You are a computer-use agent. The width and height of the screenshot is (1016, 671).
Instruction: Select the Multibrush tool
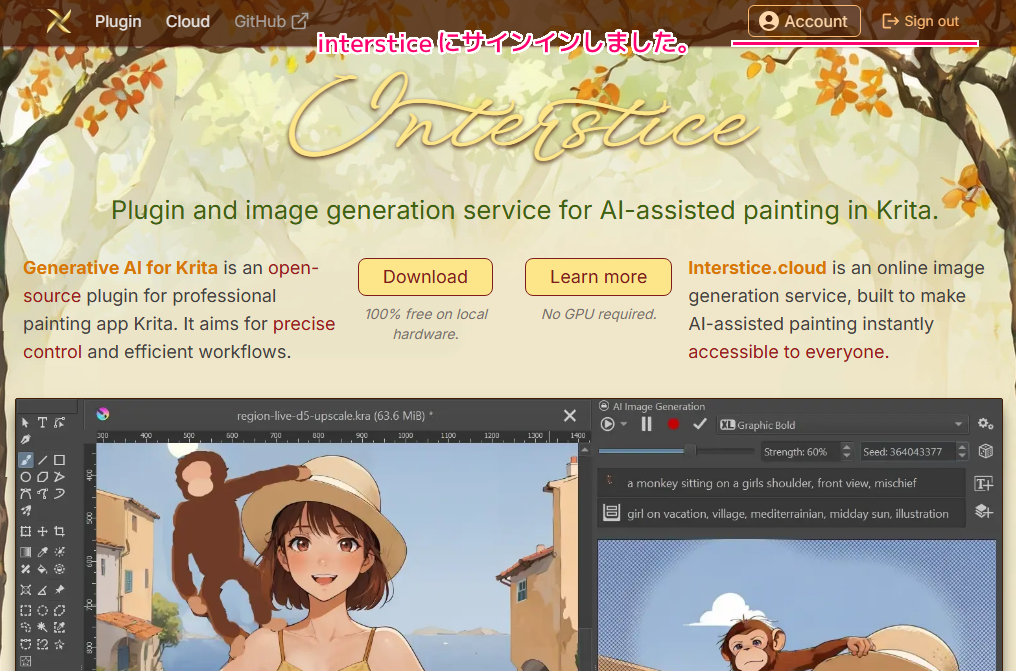click(25, 510)
